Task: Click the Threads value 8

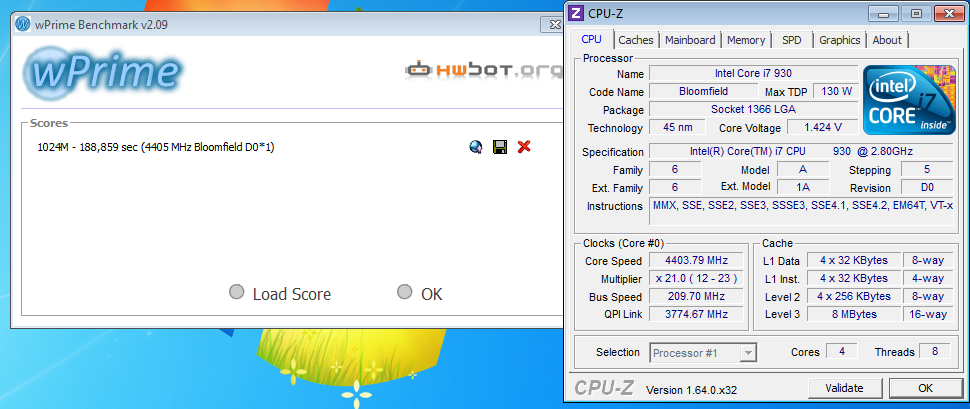Action: pyautogui.click(x=935, y=351)
